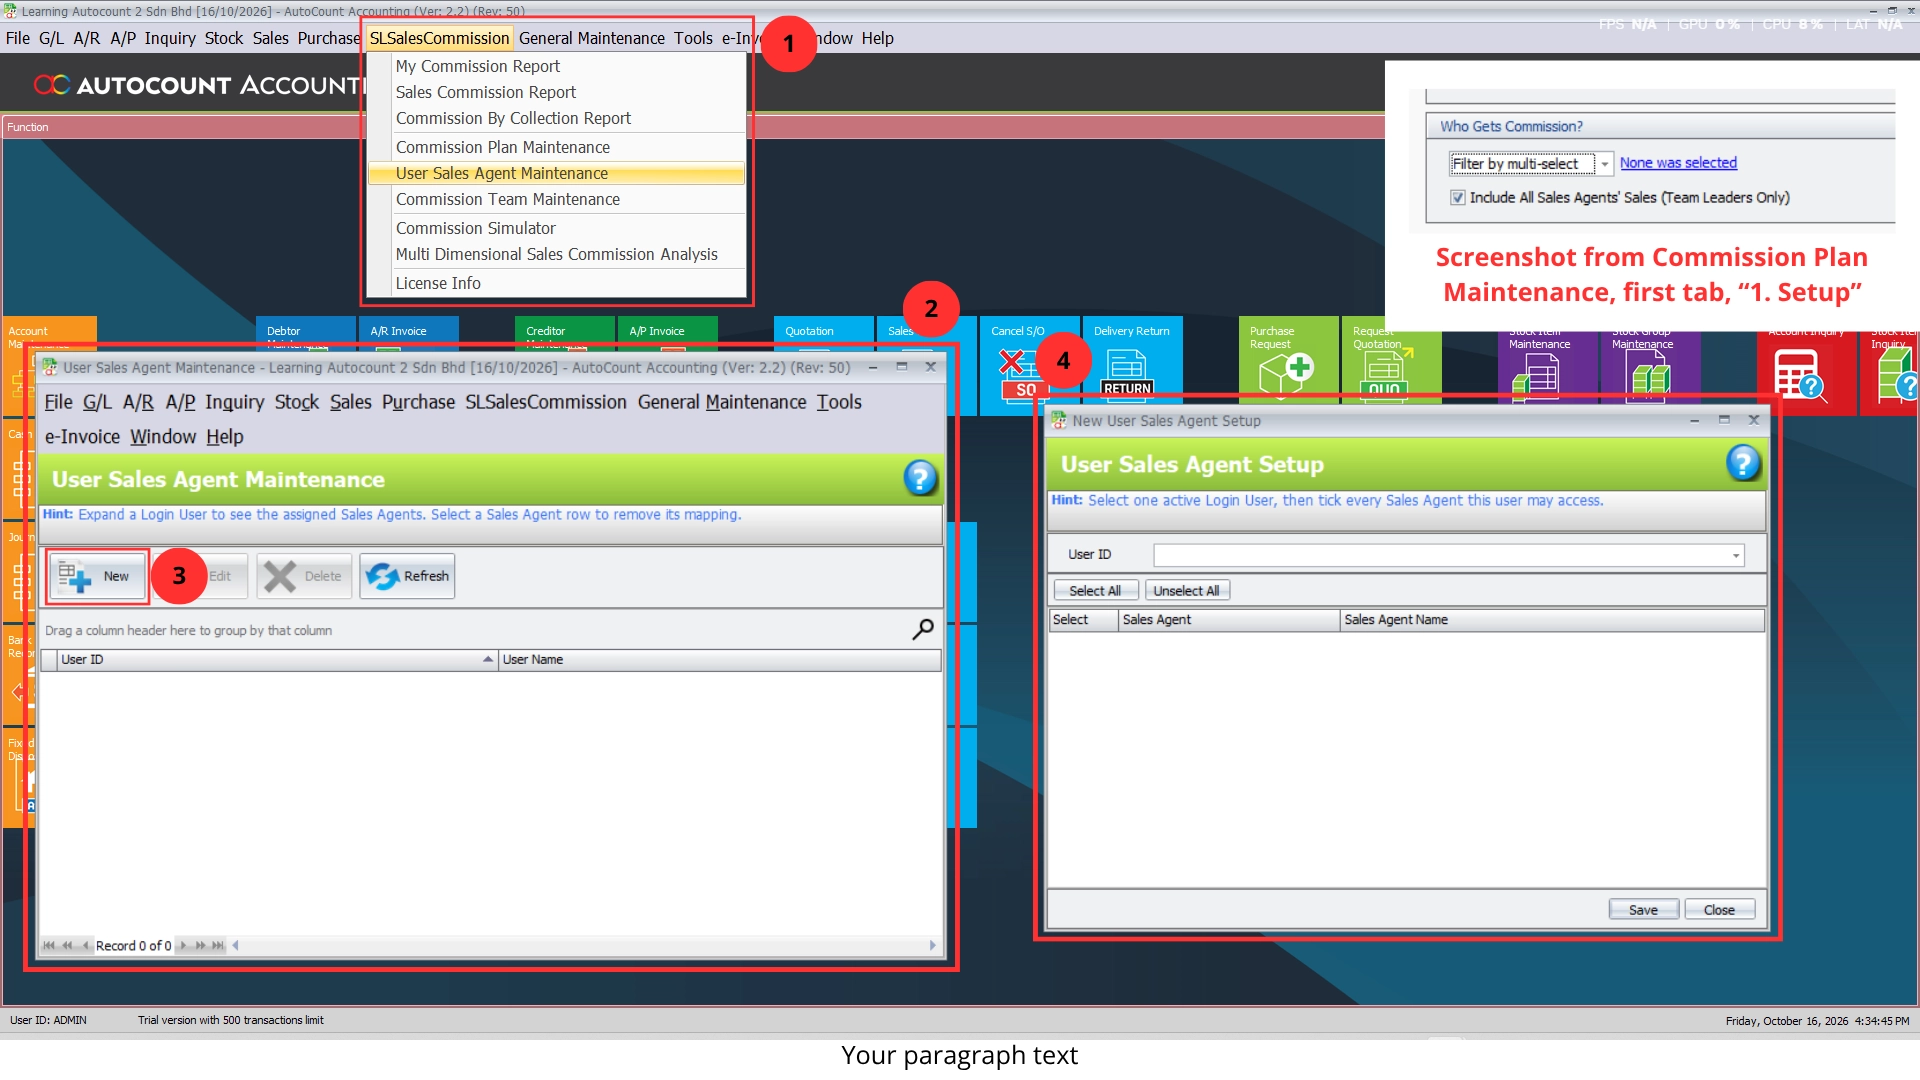Jump to last record arrow in navigator
Viewport: 1920px width, 1080px height.
[218, 945]
